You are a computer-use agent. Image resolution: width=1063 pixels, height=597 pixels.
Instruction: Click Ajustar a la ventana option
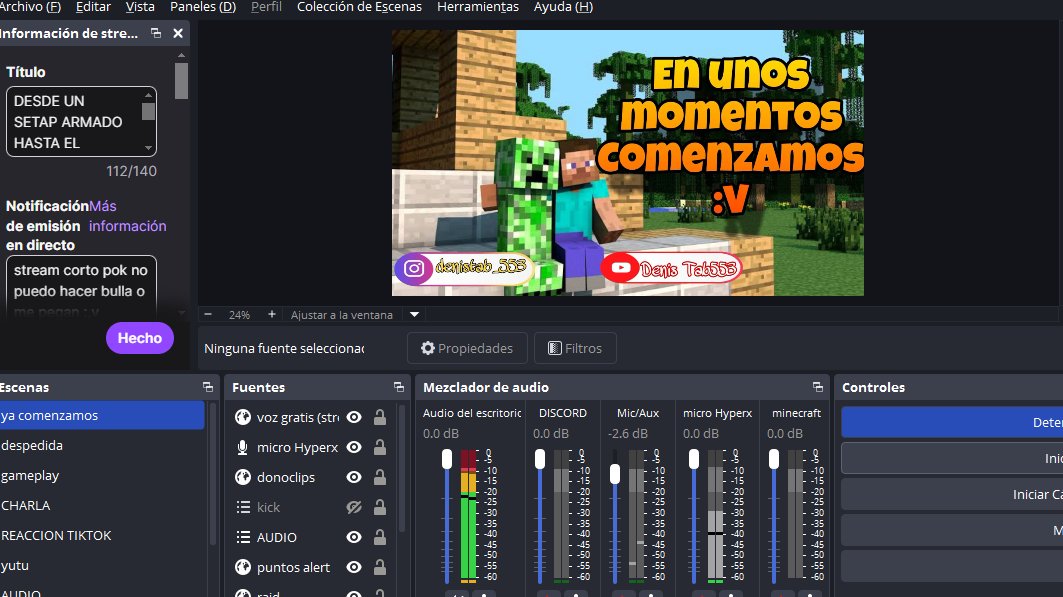pos(342,314)
